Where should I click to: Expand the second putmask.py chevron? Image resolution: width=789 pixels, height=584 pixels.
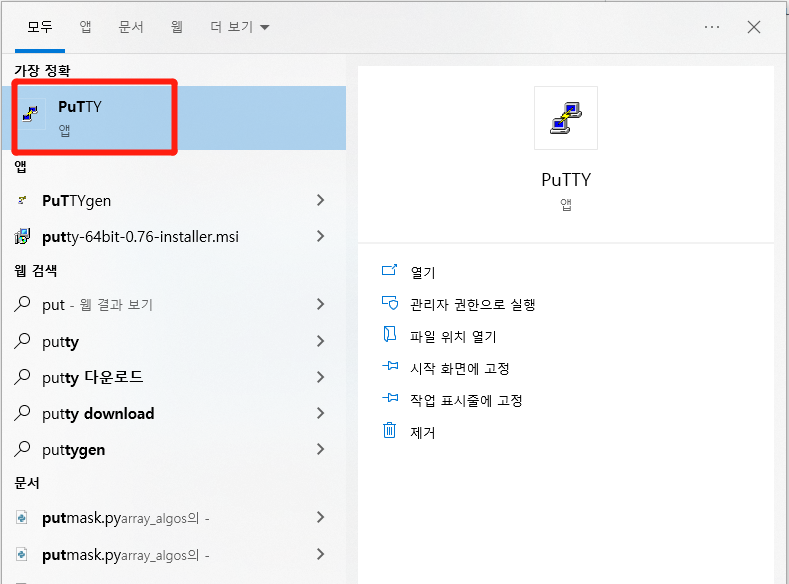[x=321, y=554]
